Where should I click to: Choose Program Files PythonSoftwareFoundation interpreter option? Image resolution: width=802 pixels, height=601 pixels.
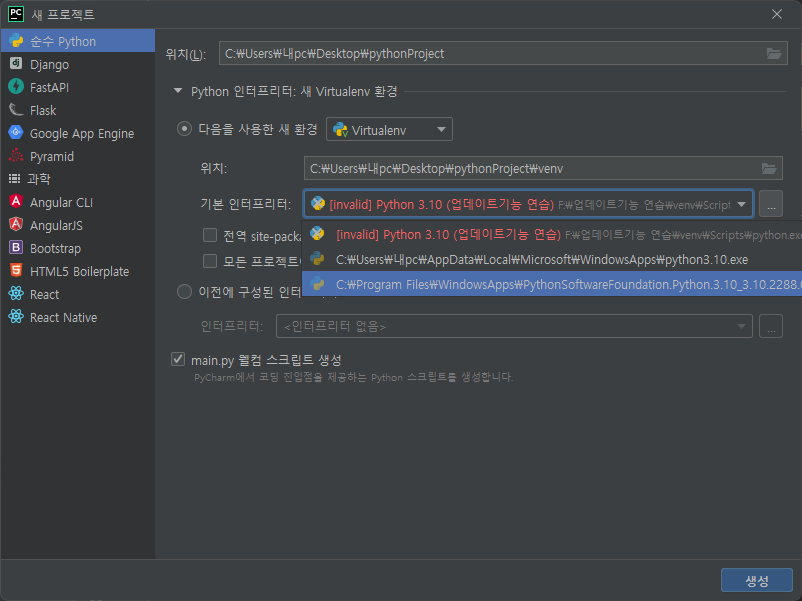tap(552, 284)
